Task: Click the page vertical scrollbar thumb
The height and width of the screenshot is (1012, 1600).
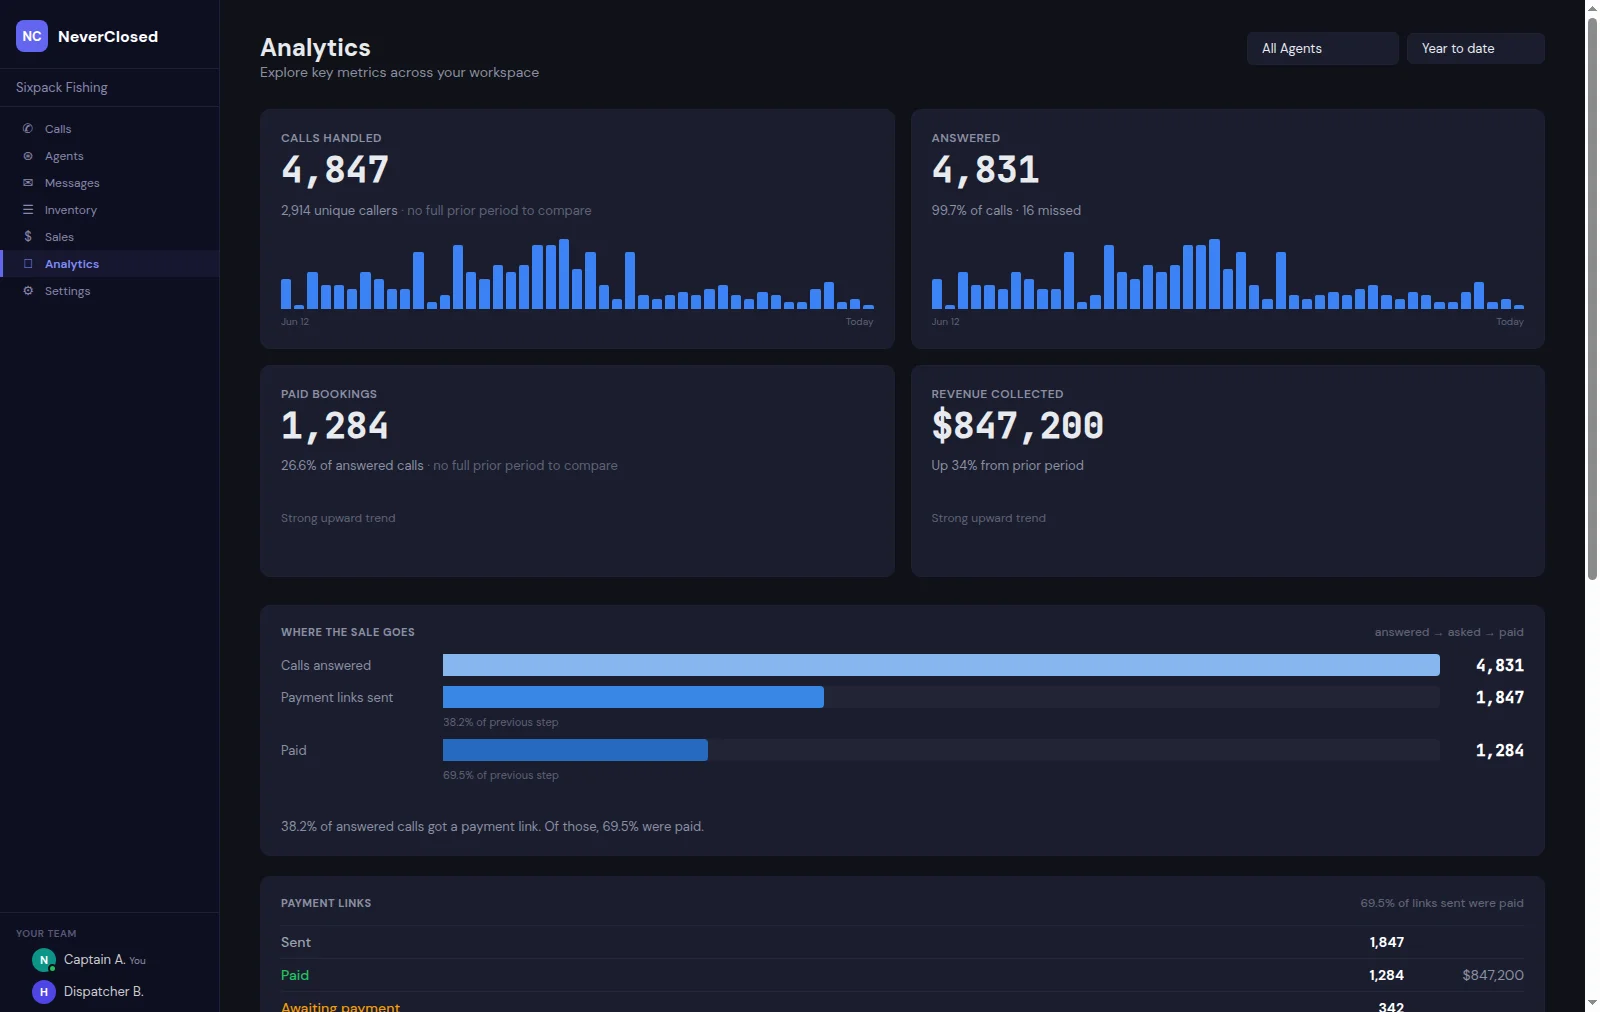Action: pyautogui.click(x=1592, y=298)
